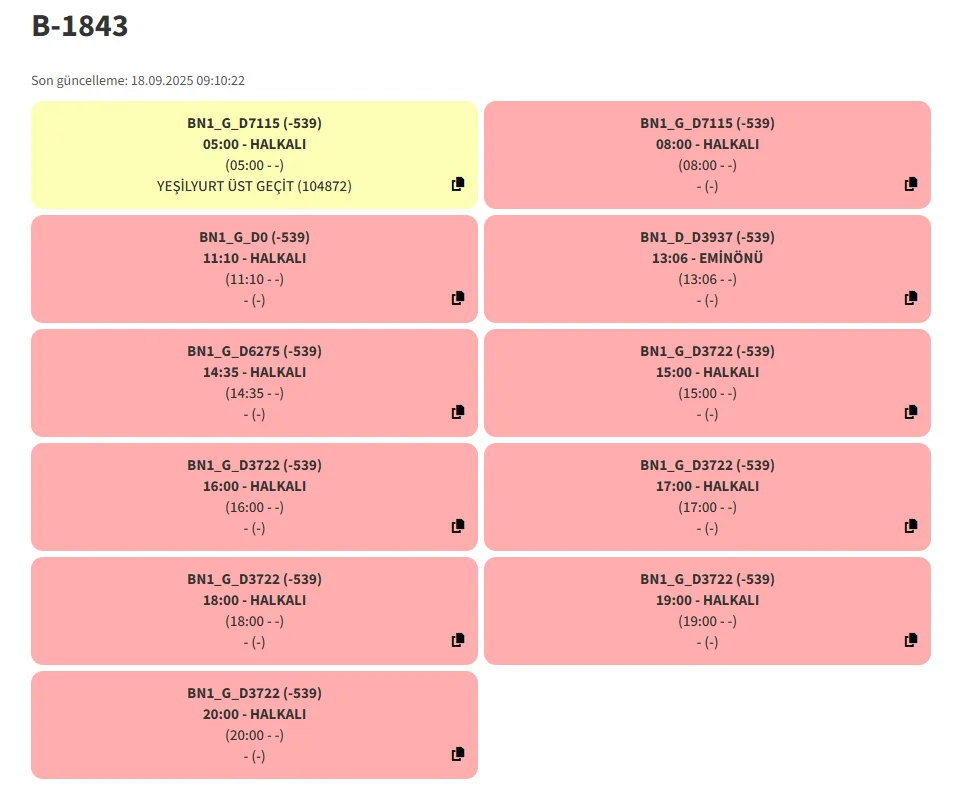Copy the 08:00 HALKALI trip info
963x794 pixels.
[911, 184]
